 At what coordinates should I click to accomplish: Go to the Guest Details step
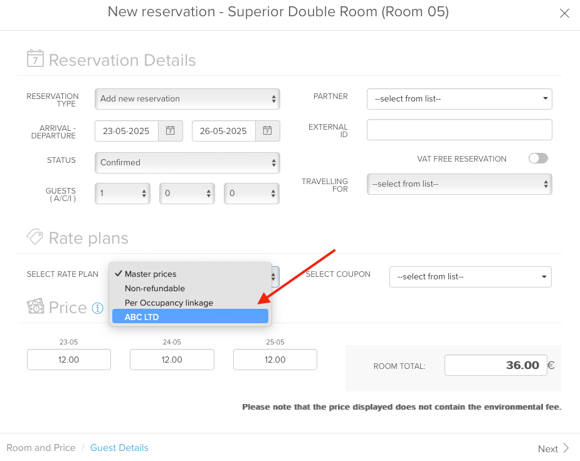pos(119,448)
